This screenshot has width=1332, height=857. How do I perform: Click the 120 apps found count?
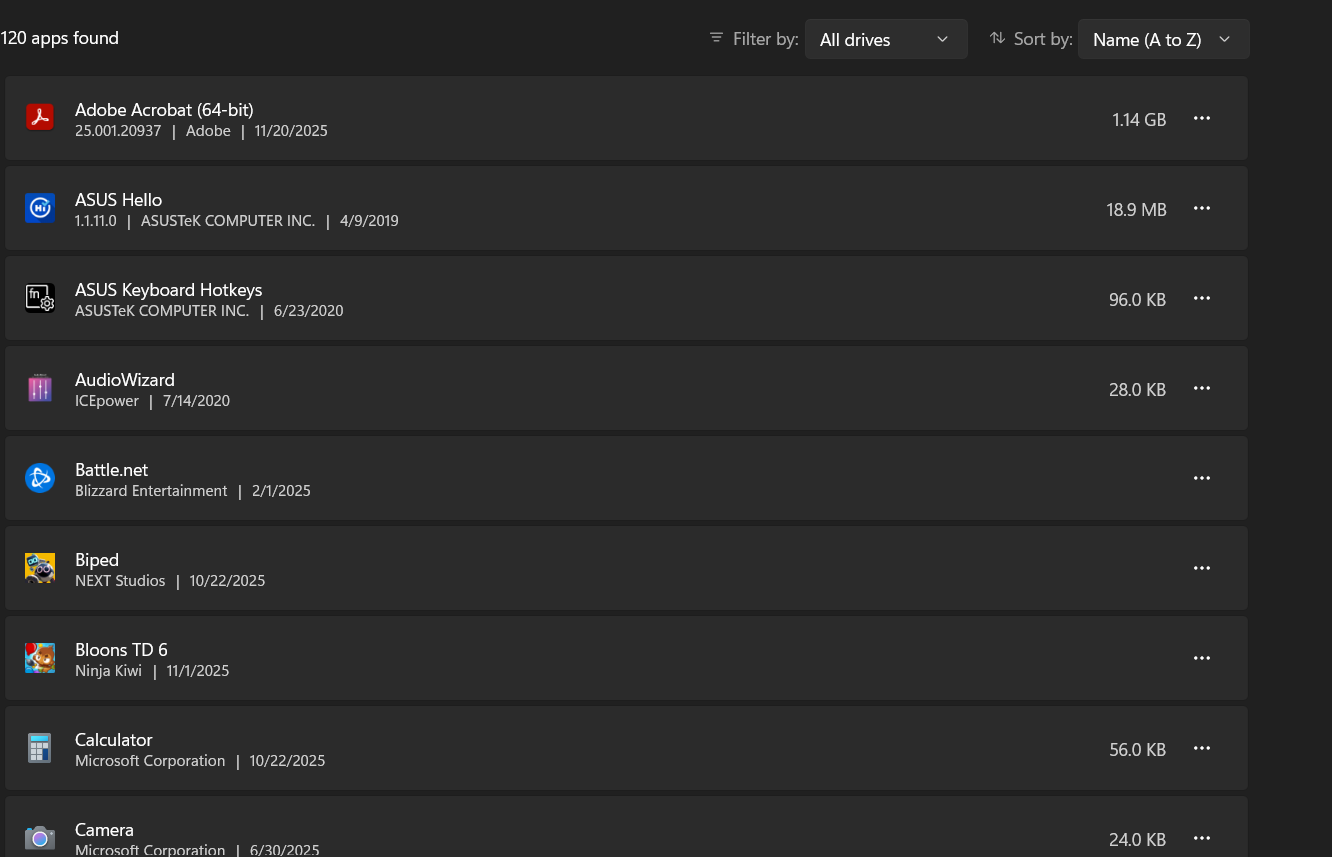[60, 38]
